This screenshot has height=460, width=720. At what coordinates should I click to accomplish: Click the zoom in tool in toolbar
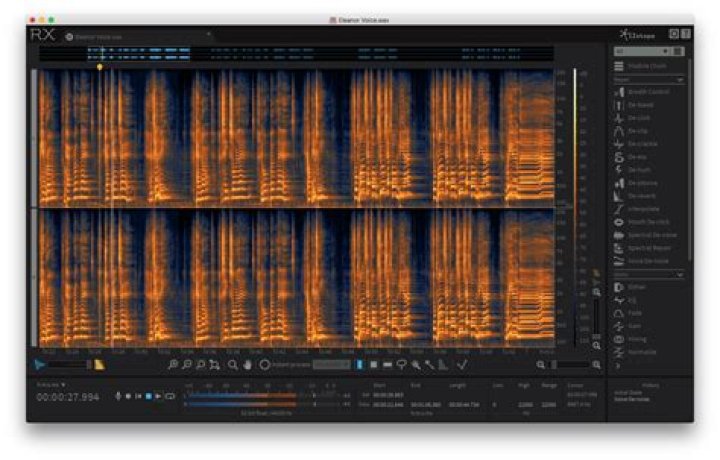click(x=173, y=365)
